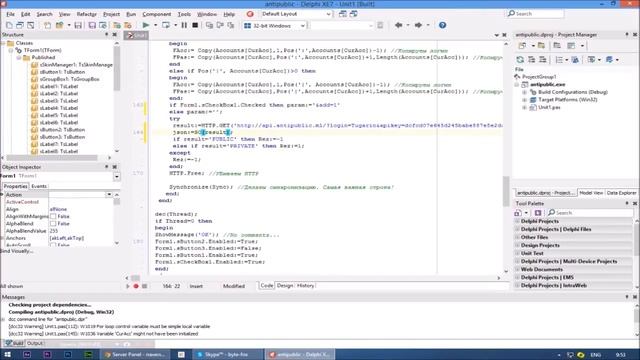Click the red record macro button under editor

(x=136, y=286)
